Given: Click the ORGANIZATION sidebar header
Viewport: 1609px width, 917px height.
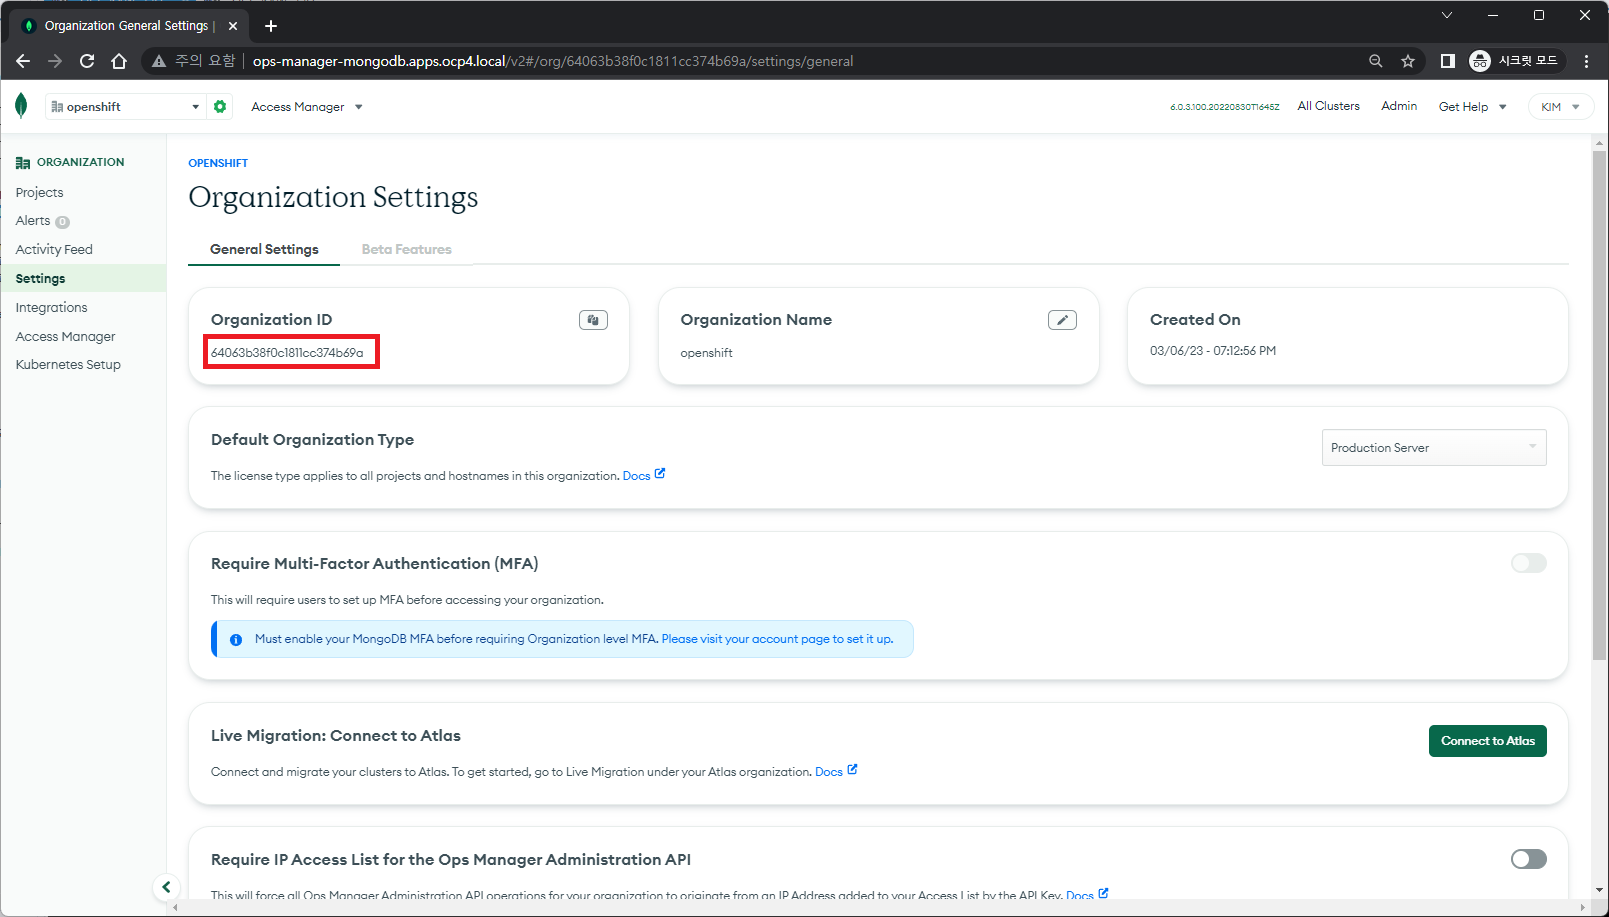Looking at the screenshot, I should coord(70,162).
